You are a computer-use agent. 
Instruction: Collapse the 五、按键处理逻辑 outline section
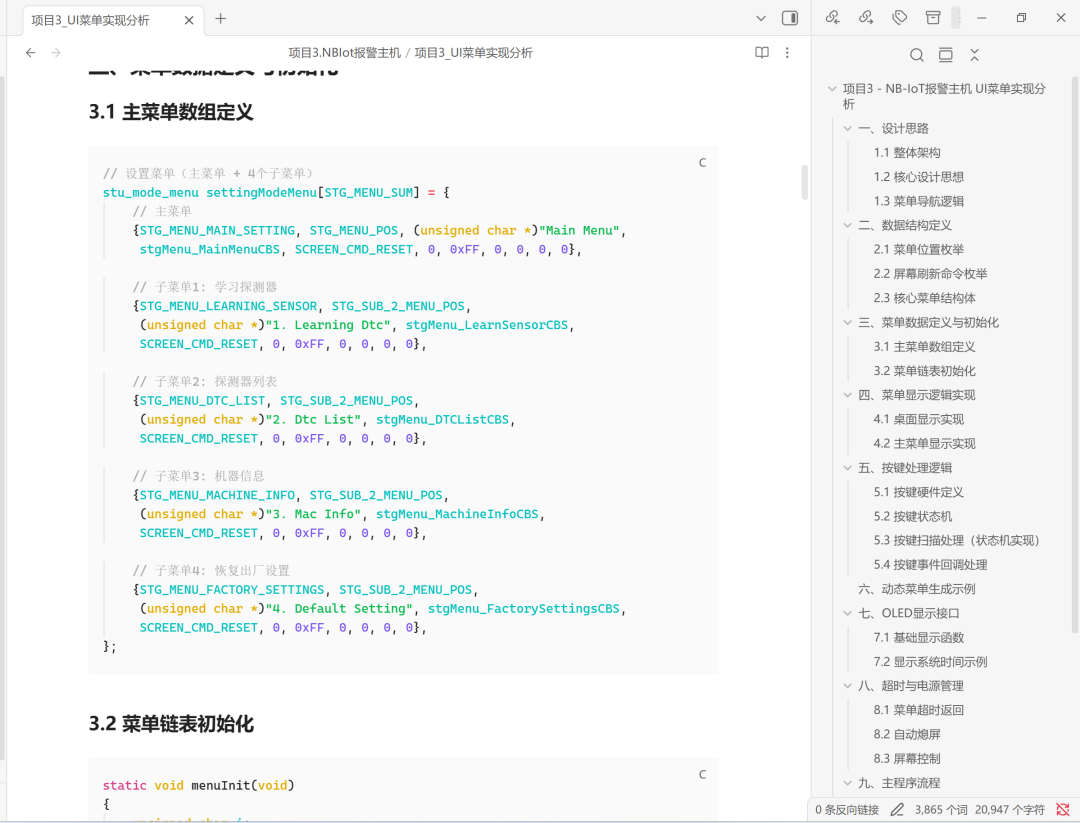[848, 468]
